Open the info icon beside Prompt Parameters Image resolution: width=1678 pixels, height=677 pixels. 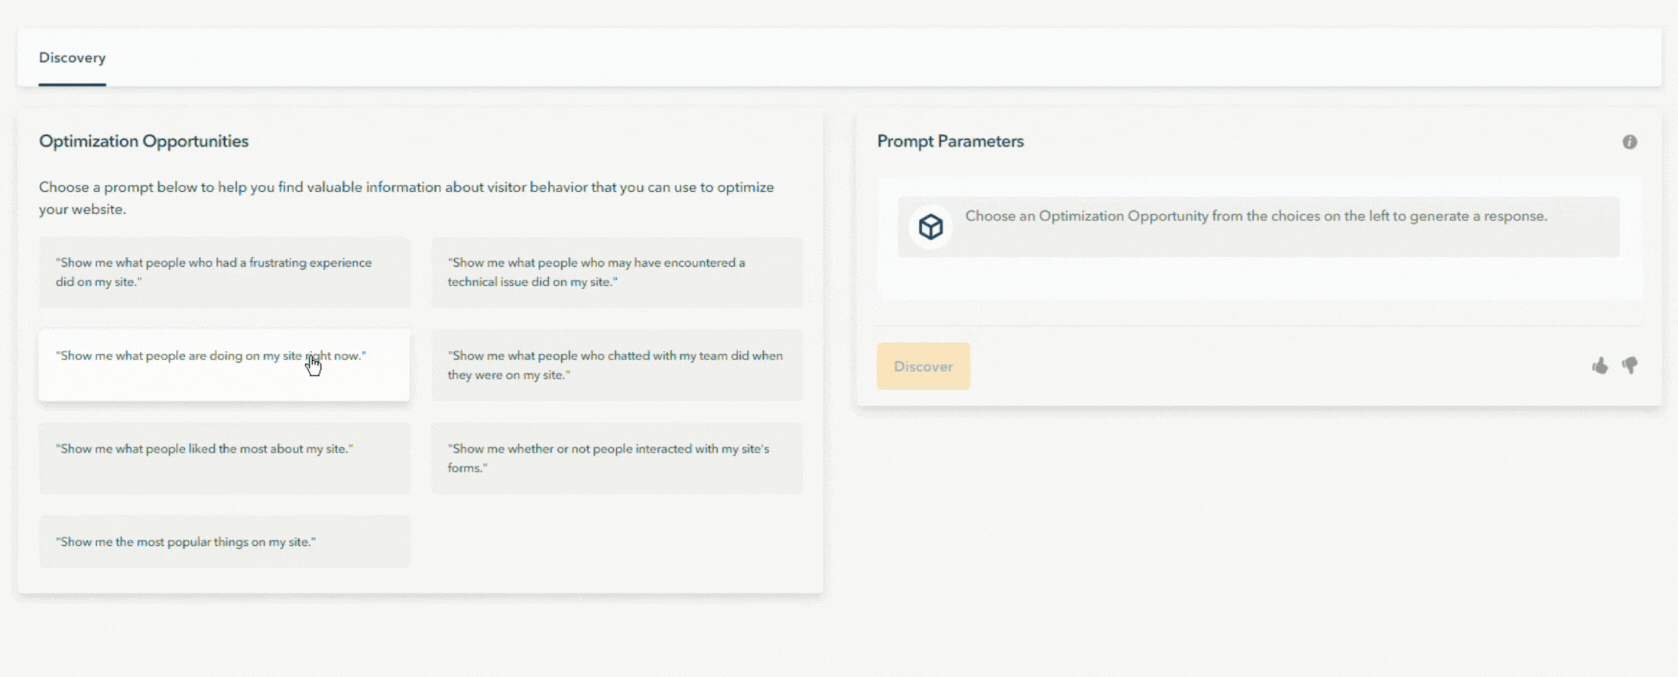[1629, 142]
